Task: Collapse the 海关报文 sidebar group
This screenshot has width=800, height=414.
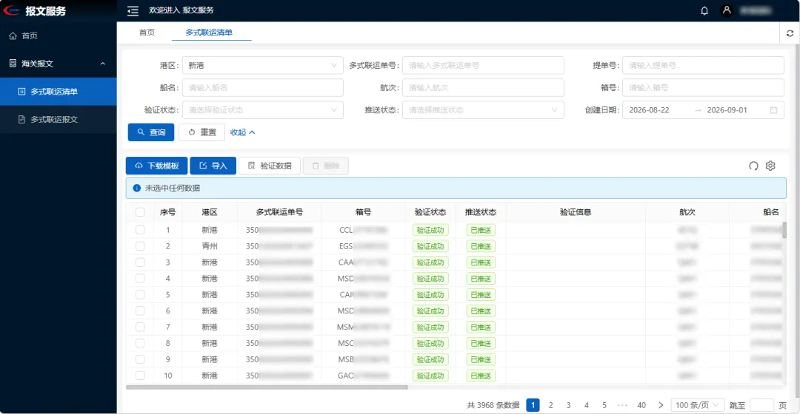Action: point(103,64)
